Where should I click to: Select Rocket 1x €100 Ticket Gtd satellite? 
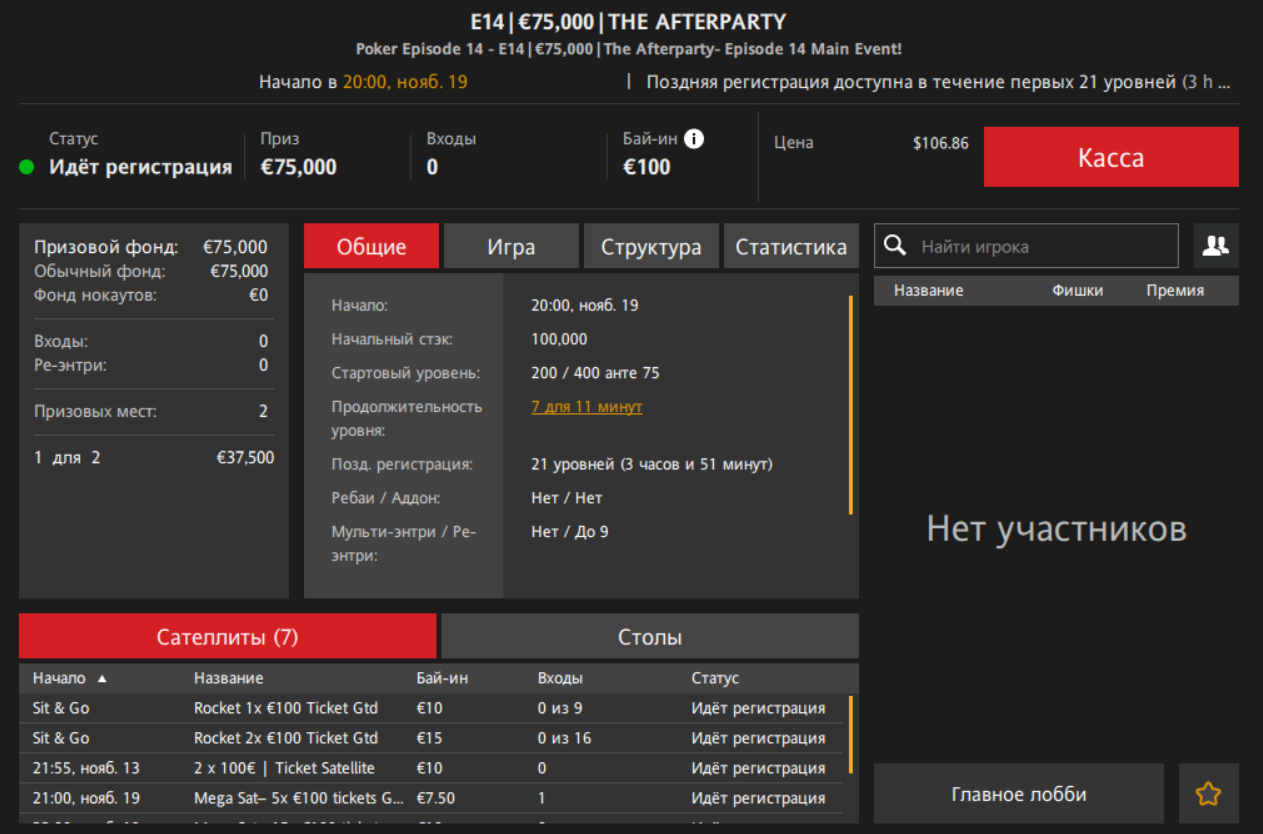pyautogui.click(x=286, y=709)
